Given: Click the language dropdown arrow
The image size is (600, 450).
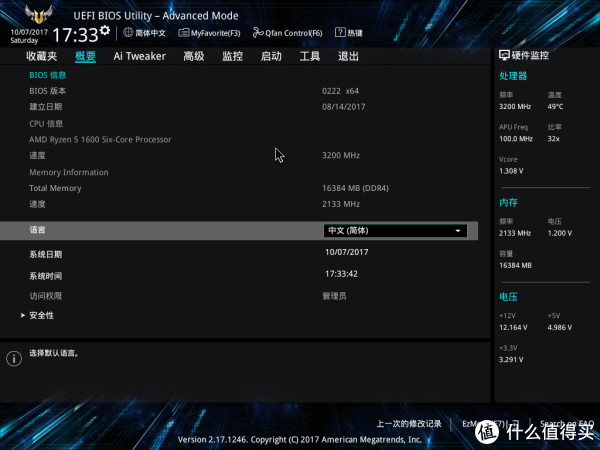Looking at the screenshot, I should tap(458, 231).
